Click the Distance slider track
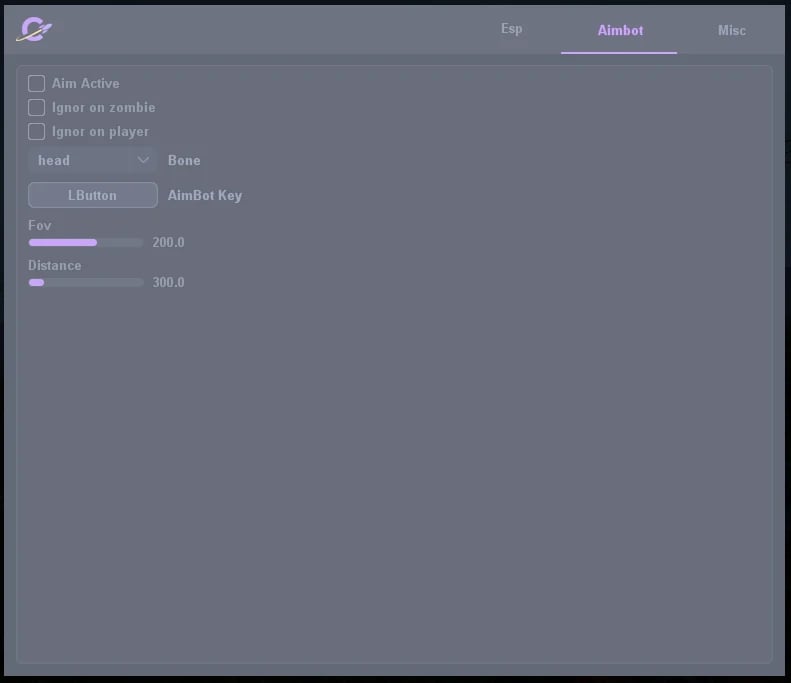The image size is (791, 683). (86, 282)
